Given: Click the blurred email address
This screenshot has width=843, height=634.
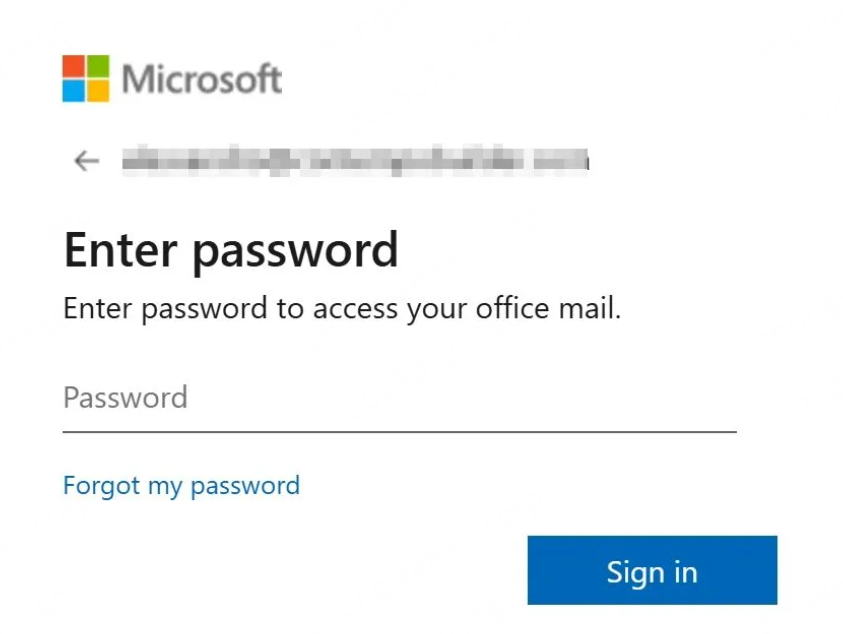Looking at the screenshot, I should (355, 160).
